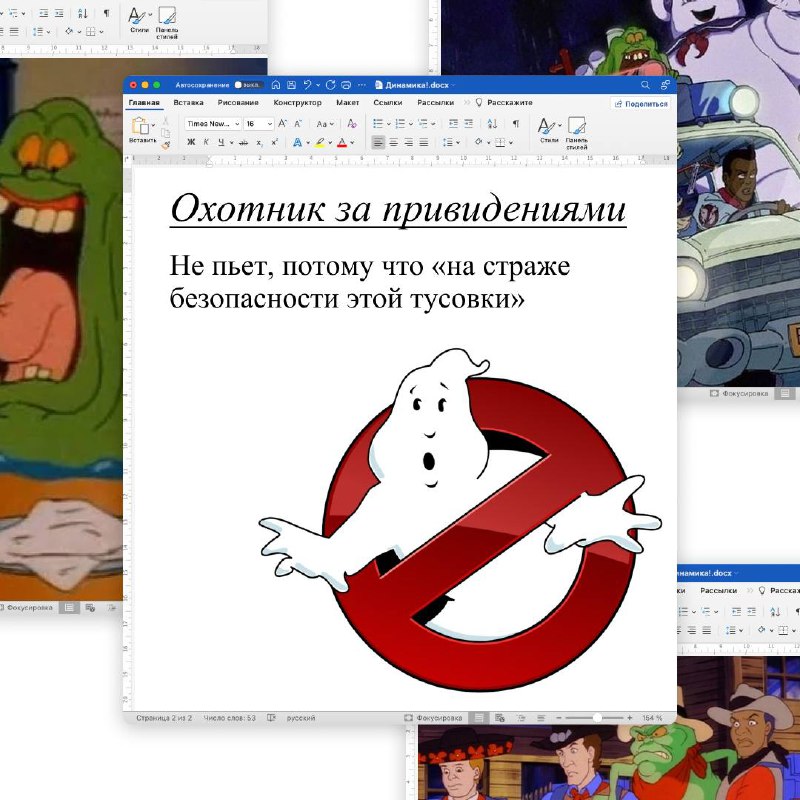
Task: Open the Home icon in the title bar
Action: [276, 85]
